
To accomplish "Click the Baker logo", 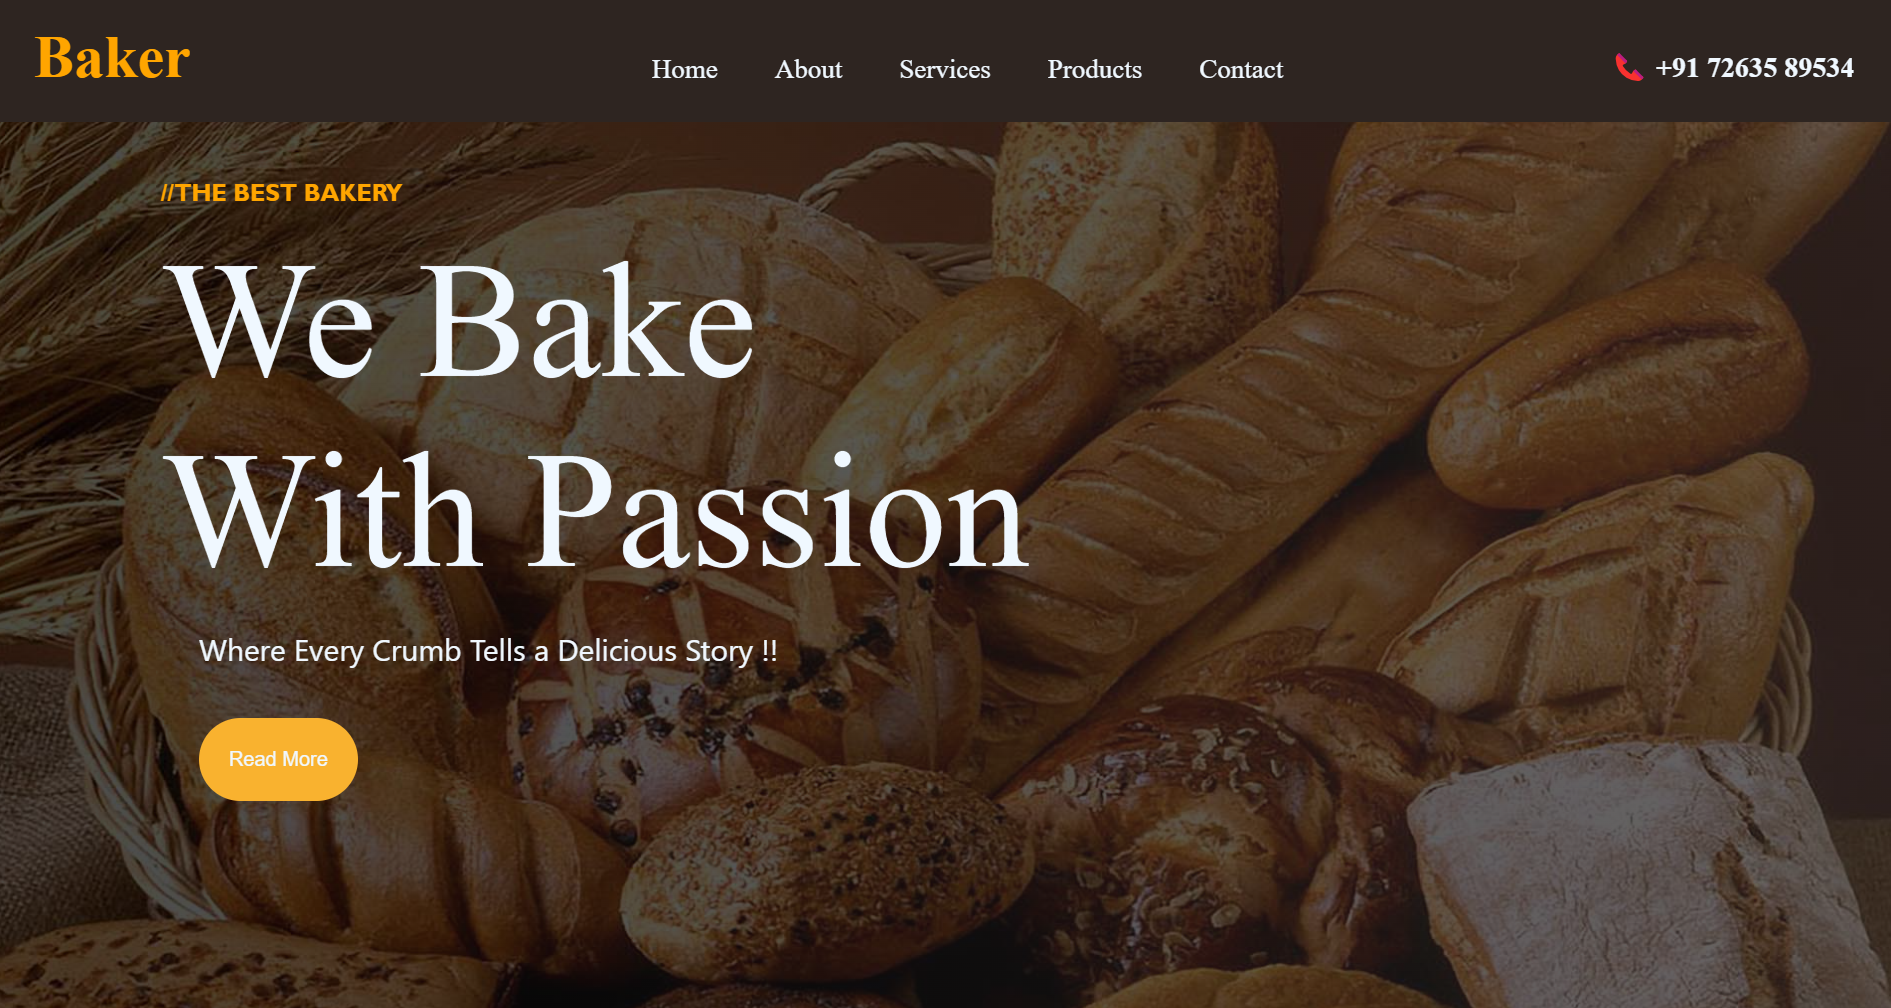I will click(x=112, y=57).
